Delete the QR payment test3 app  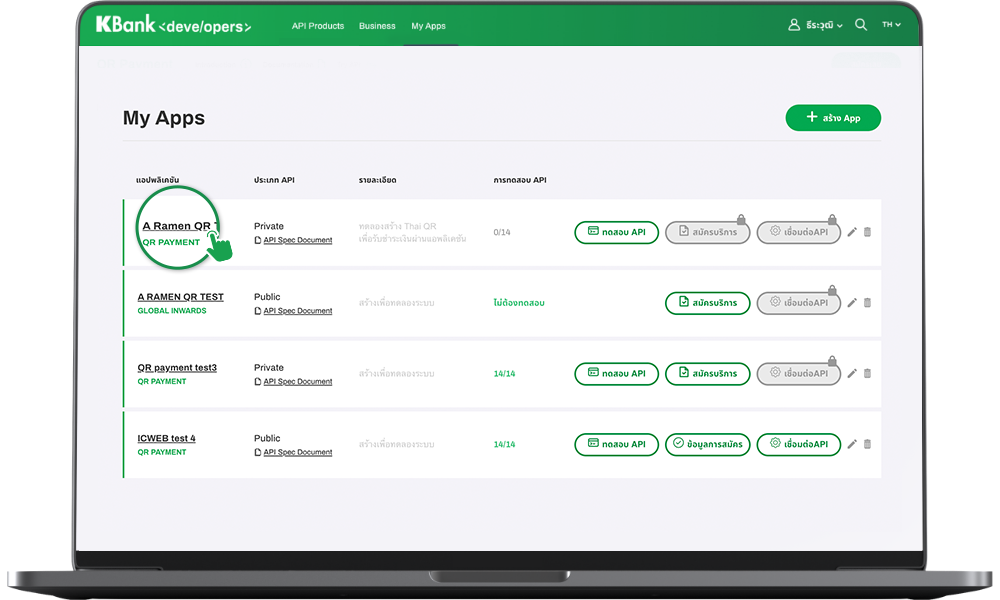click(x=867, y=374)
